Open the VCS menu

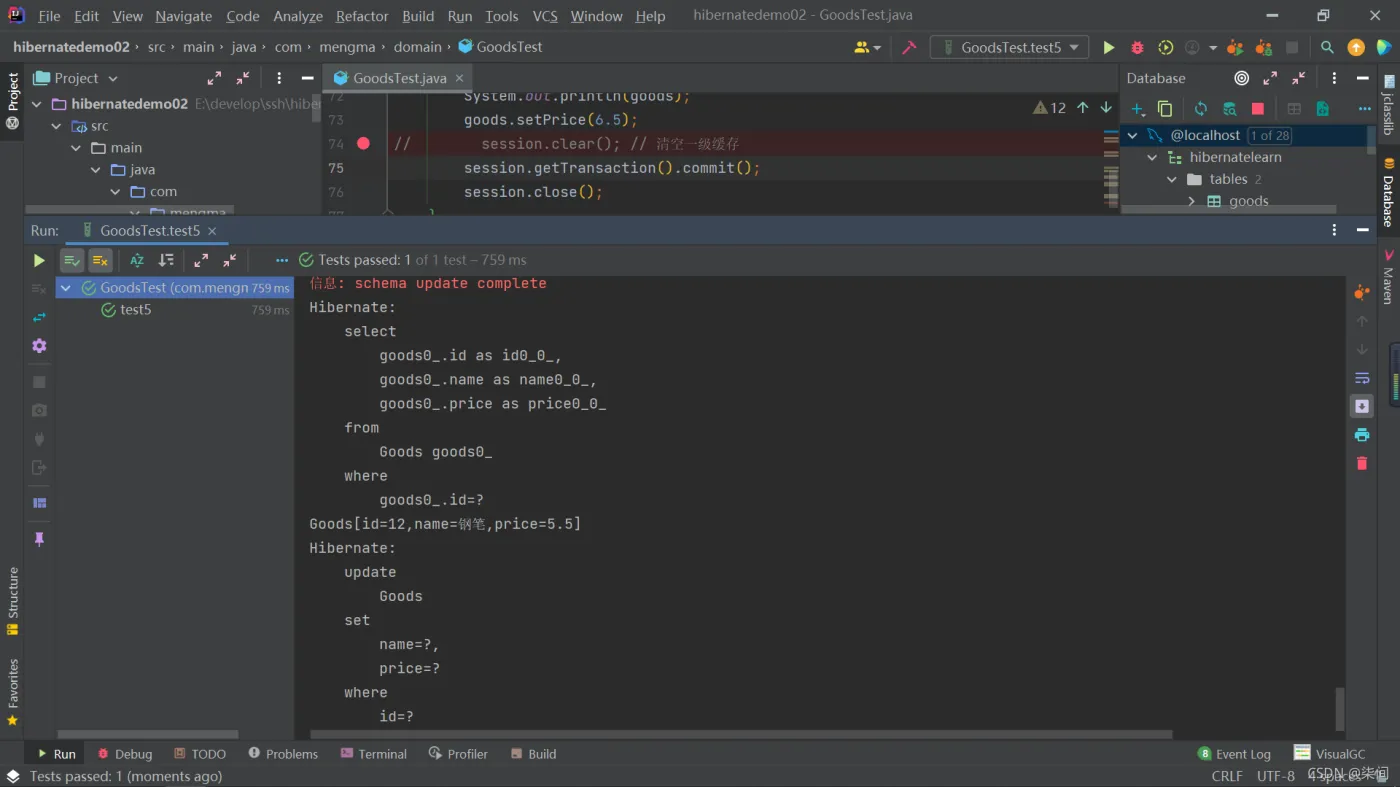coord(545,16)
